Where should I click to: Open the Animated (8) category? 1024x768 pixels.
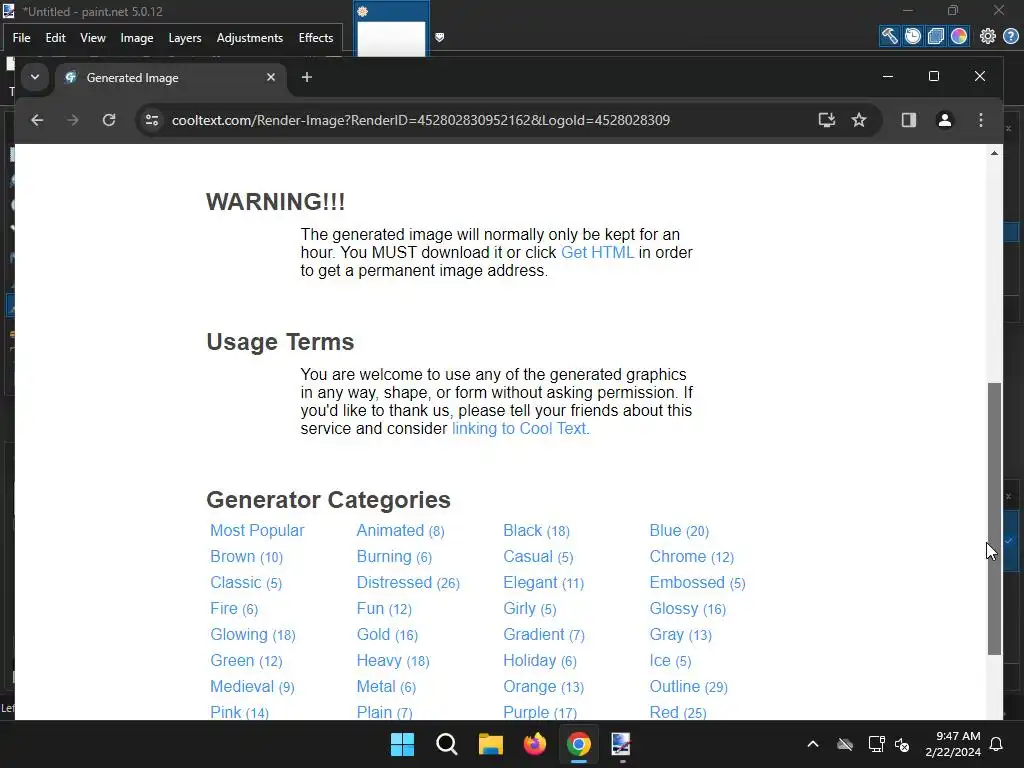click(x=400, y=530)
